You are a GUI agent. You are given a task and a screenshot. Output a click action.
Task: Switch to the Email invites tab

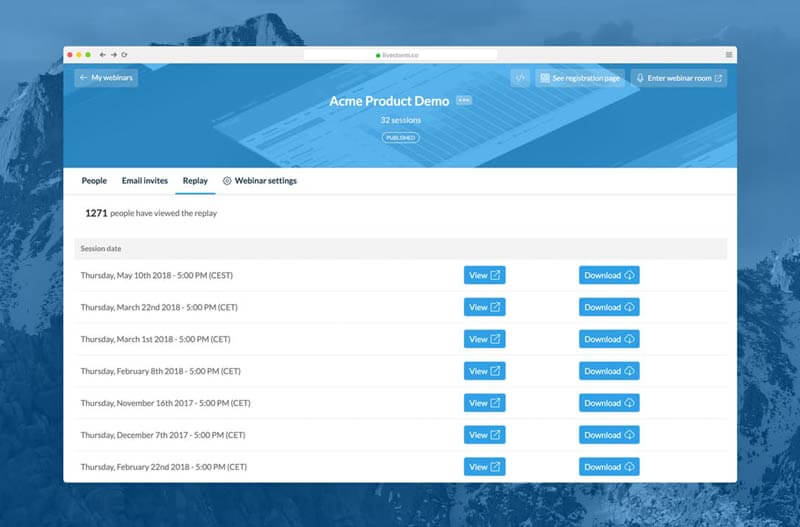(145, 181)
